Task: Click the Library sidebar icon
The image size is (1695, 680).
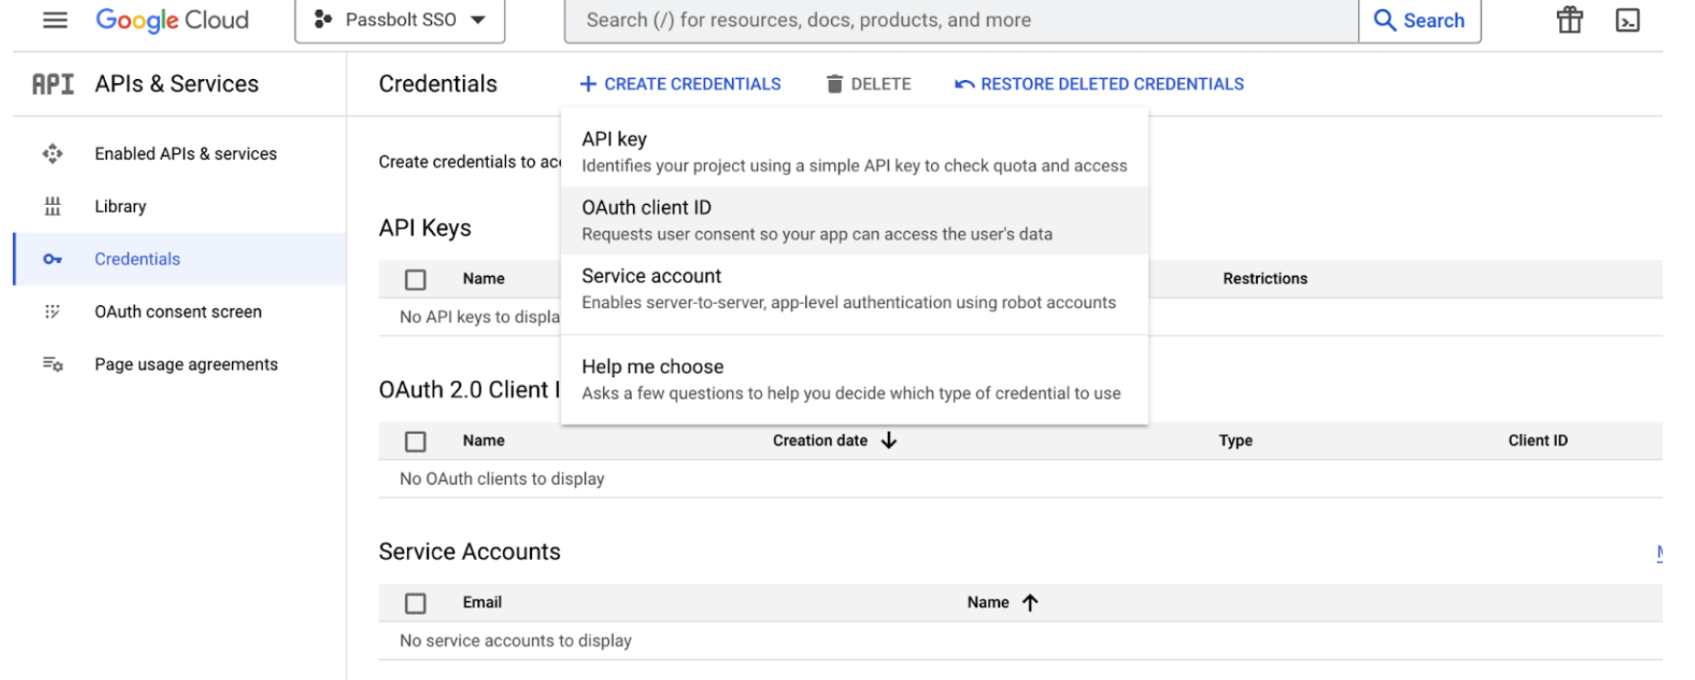Action: point(53,206)
